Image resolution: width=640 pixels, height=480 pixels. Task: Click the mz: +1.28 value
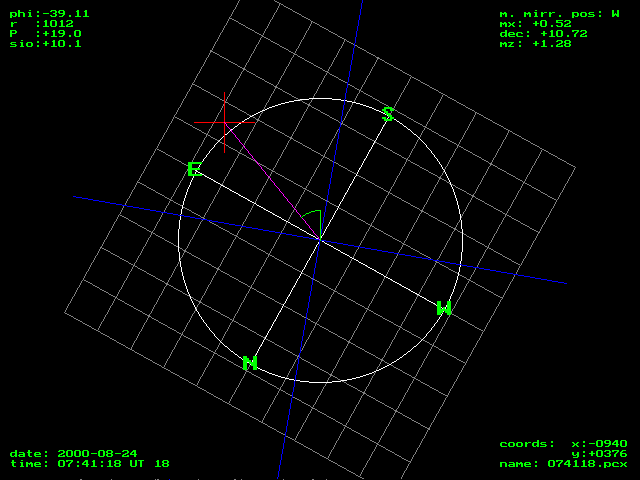[x=536, y=44]
